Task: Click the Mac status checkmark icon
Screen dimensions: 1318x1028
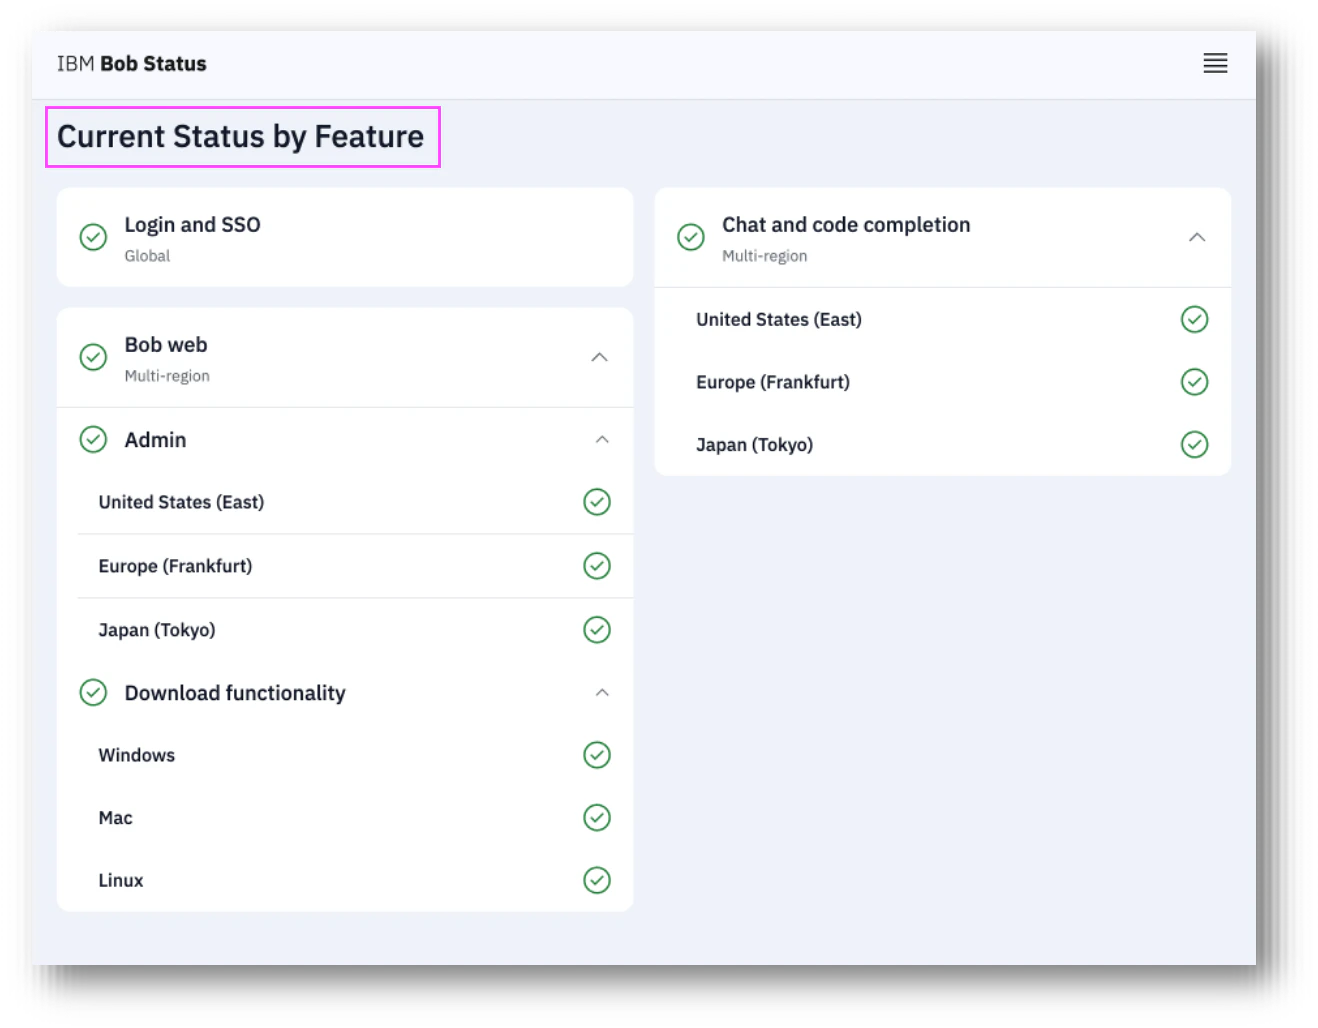Action: point(597,818)
